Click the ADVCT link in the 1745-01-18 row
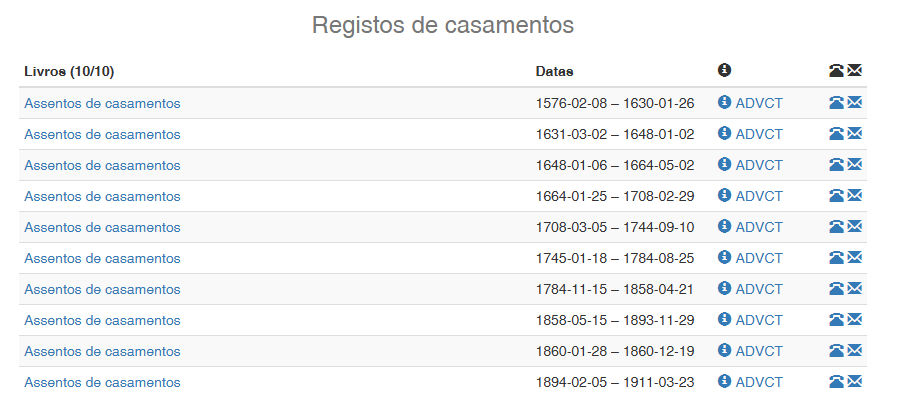This screenshot has height=411, width=923. [x=759, y=258]
